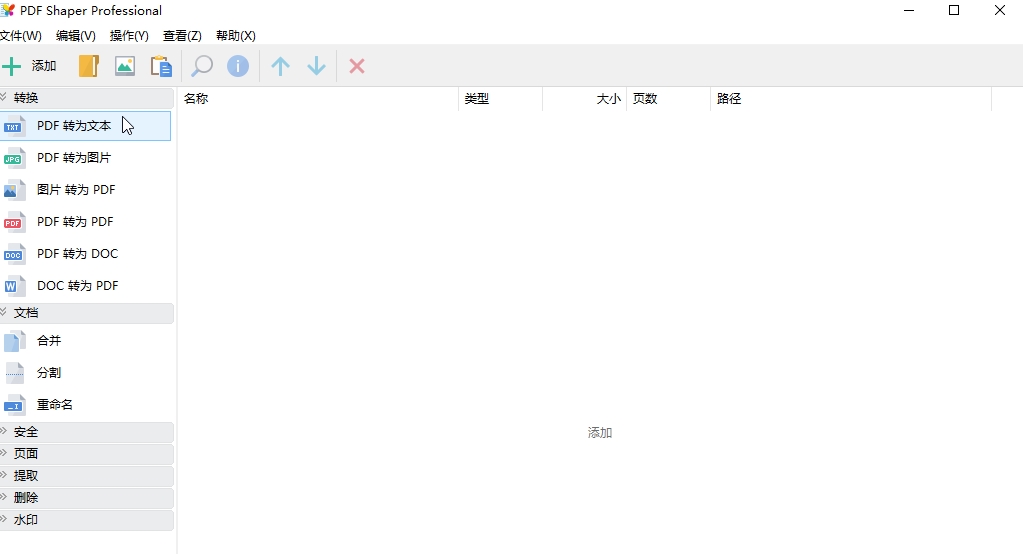Open the 操作(Y) menu
Screen dimensions: 1023x554
click(x=129, y=36)
